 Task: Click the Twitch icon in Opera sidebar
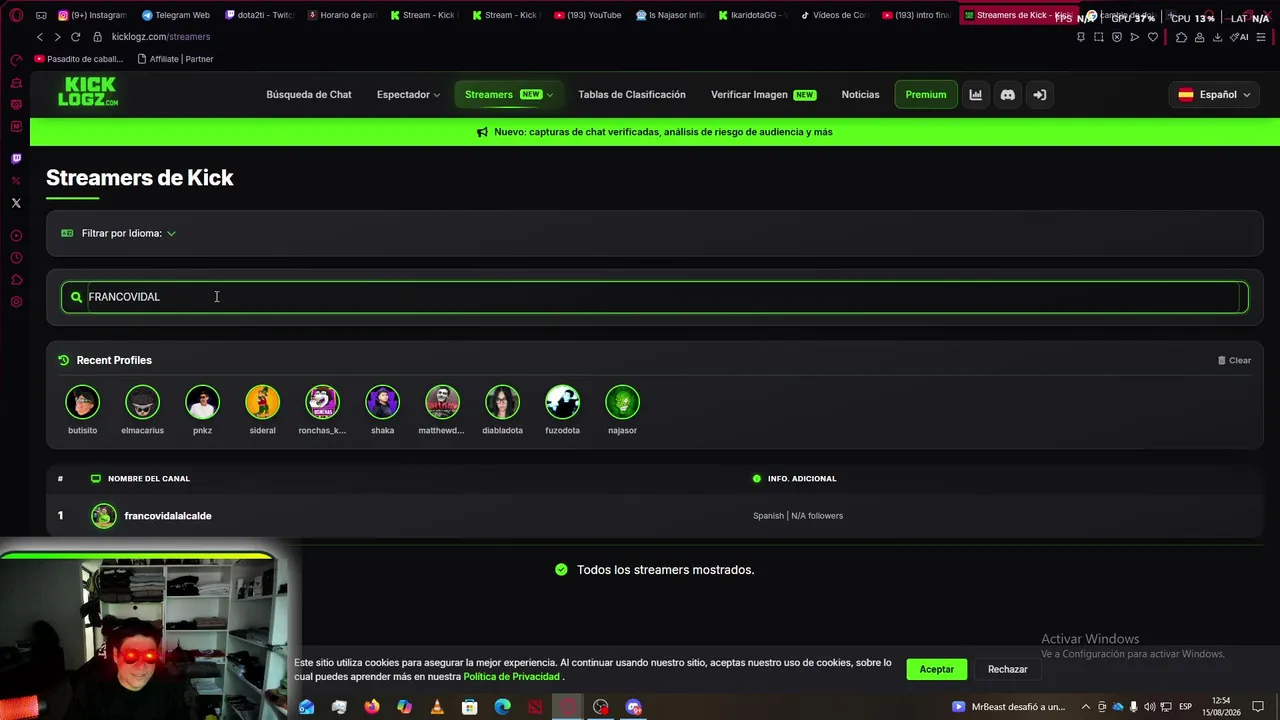16,159
